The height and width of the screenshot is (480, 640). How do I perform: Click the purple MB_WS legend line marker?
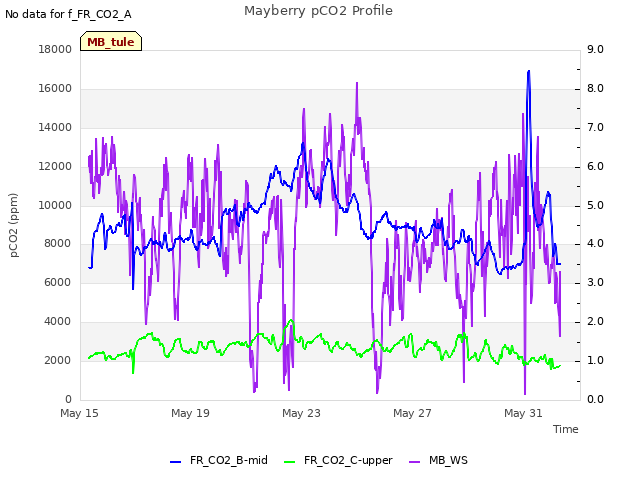(414, 462)
